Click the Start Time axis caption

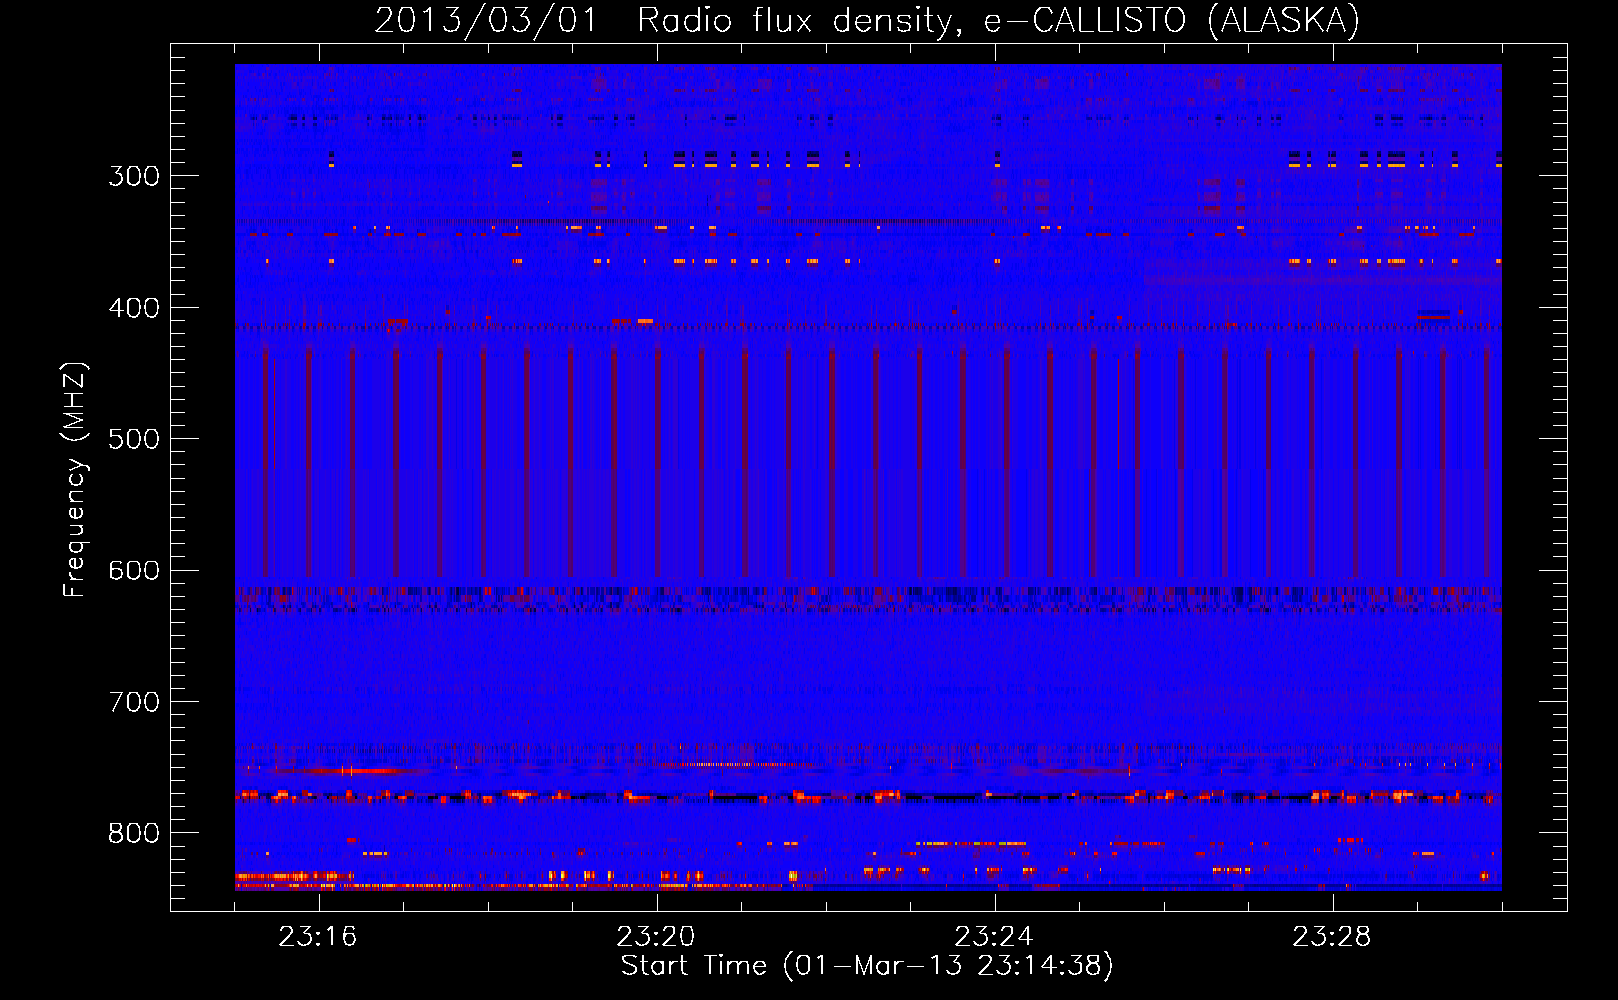pyautogui.click(x=867, y=966)
